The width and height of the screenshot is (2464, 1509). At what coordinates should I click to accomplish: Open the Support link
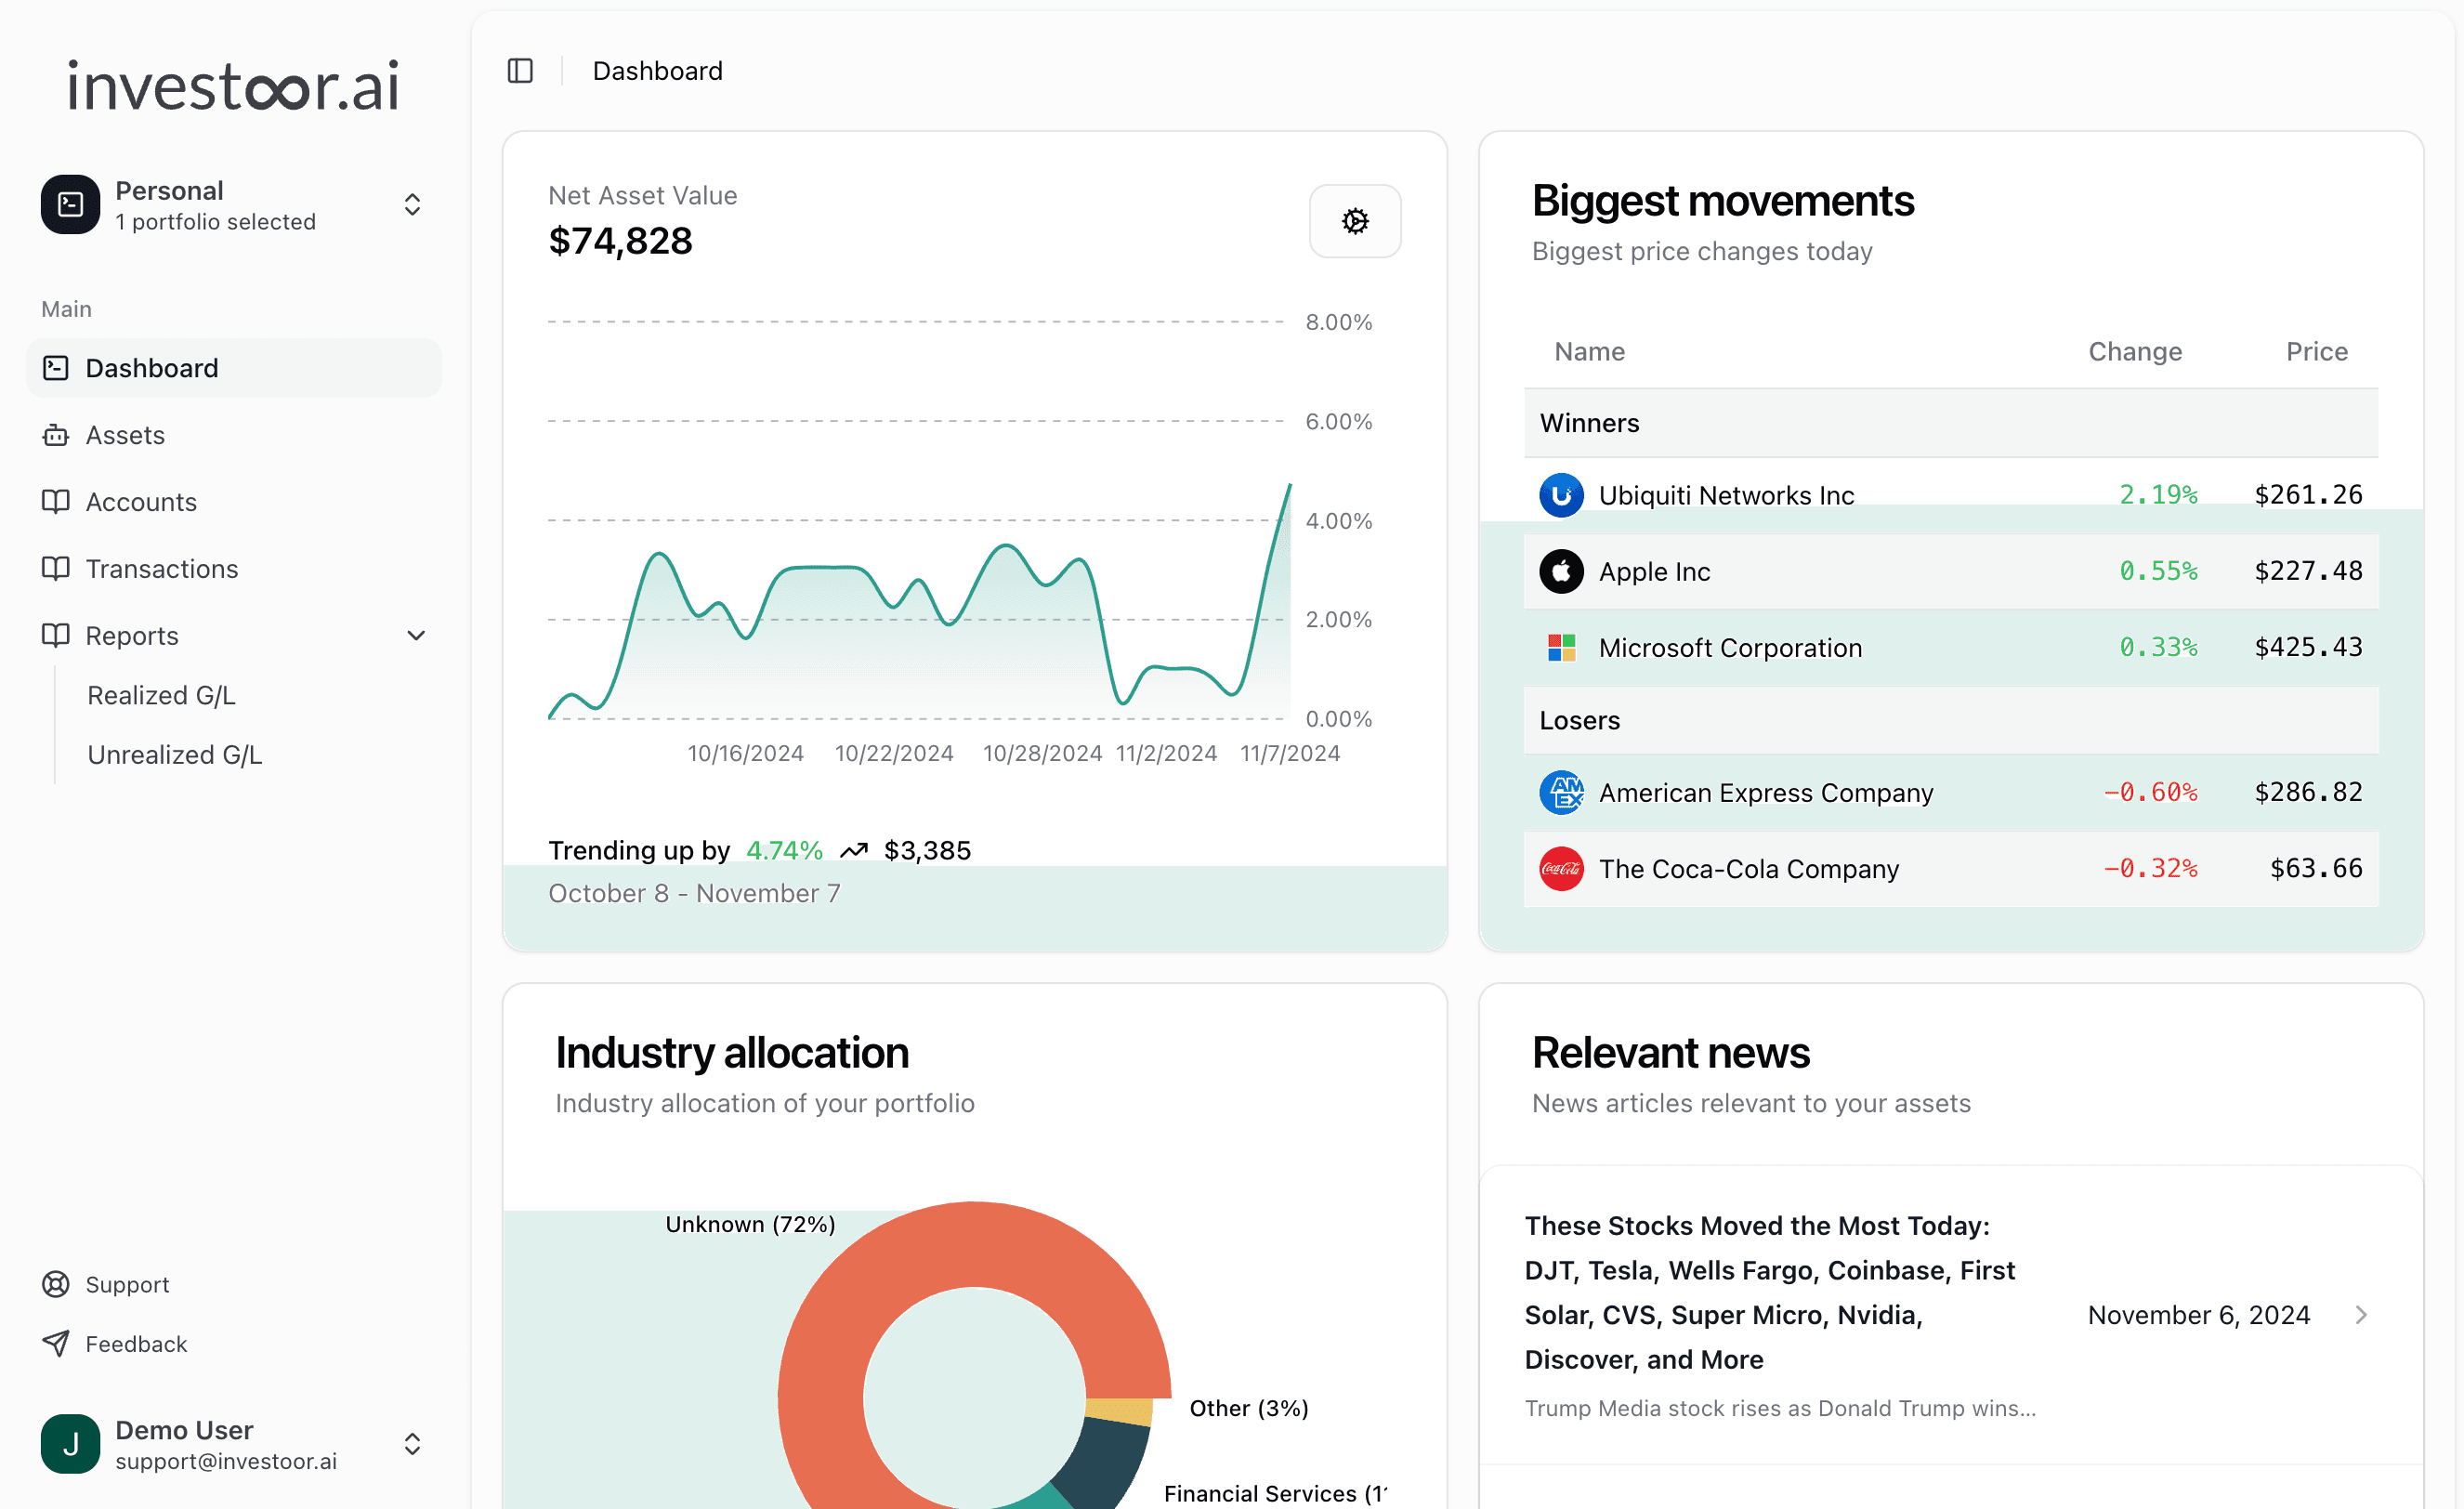pos(127,1284)
